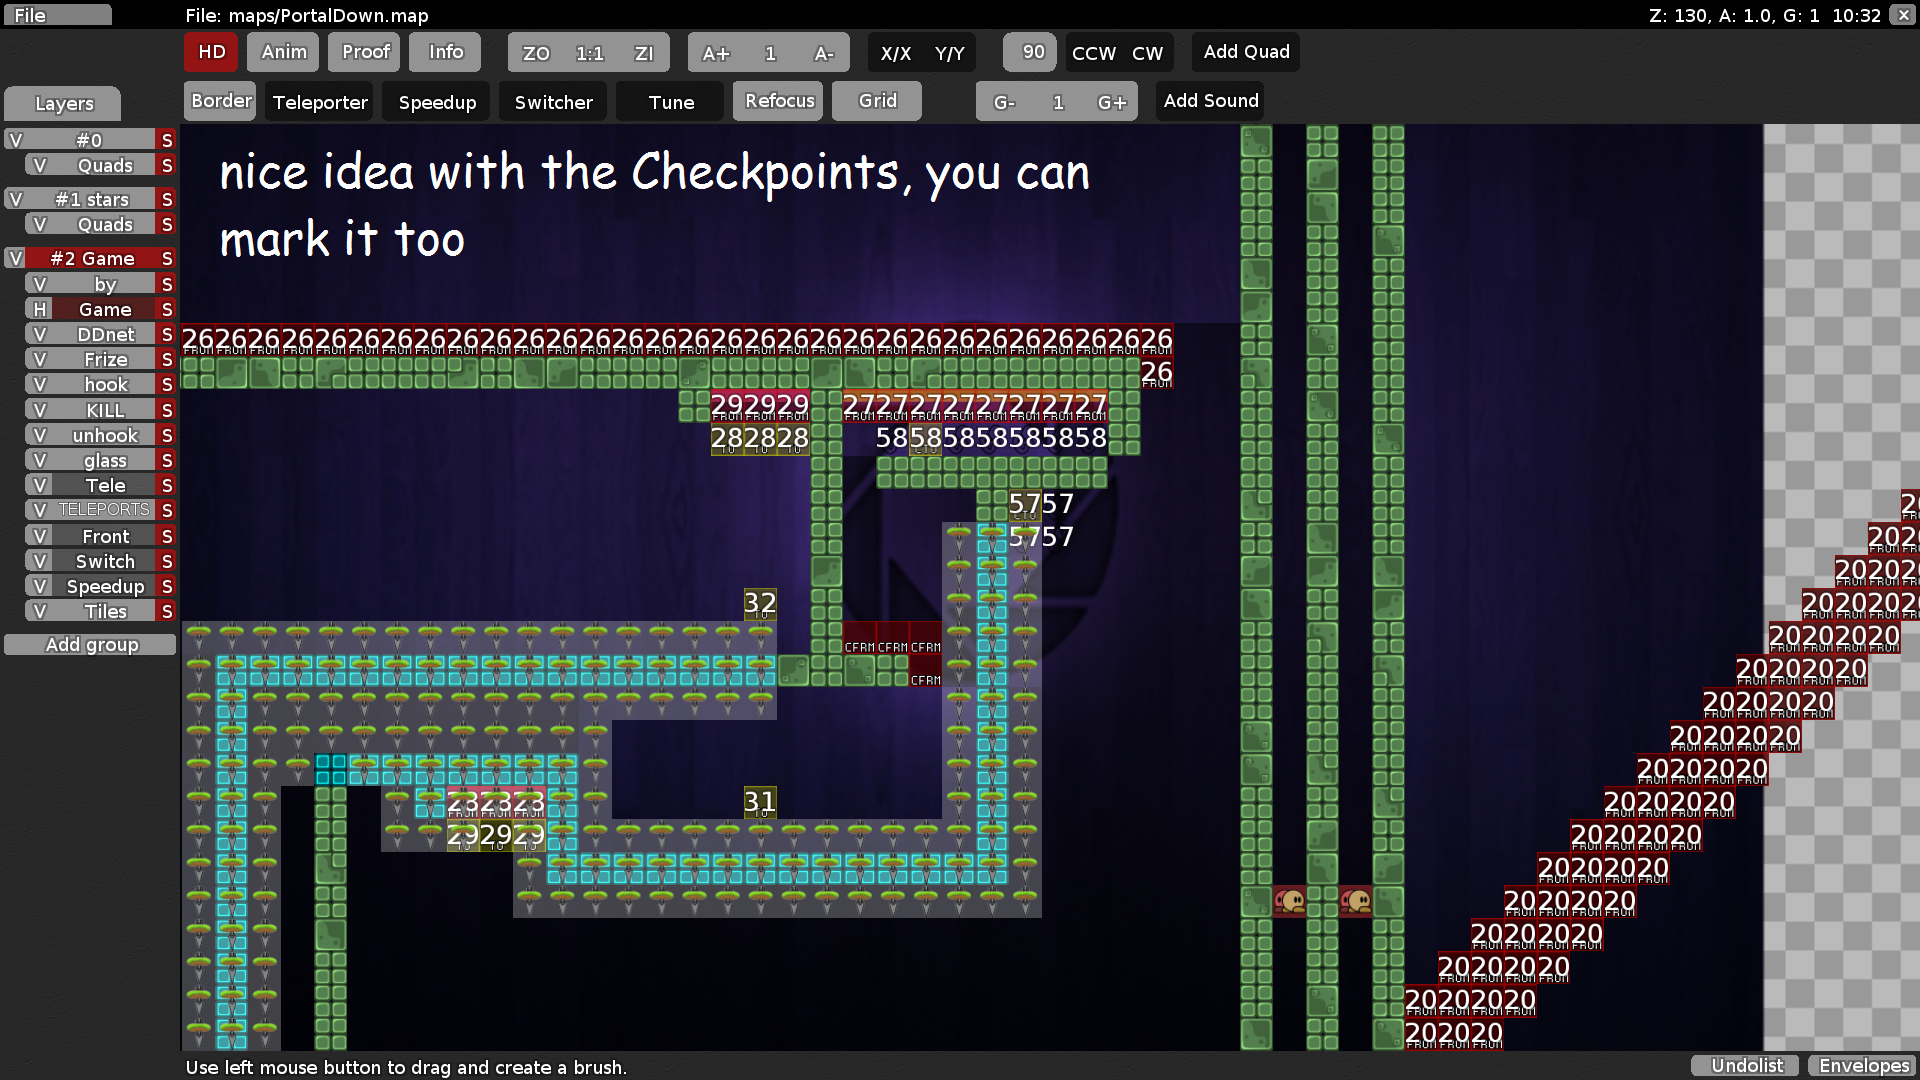1920x1080 pixels.
Task: Refocus the map view
Action: [x=777, y=101]
